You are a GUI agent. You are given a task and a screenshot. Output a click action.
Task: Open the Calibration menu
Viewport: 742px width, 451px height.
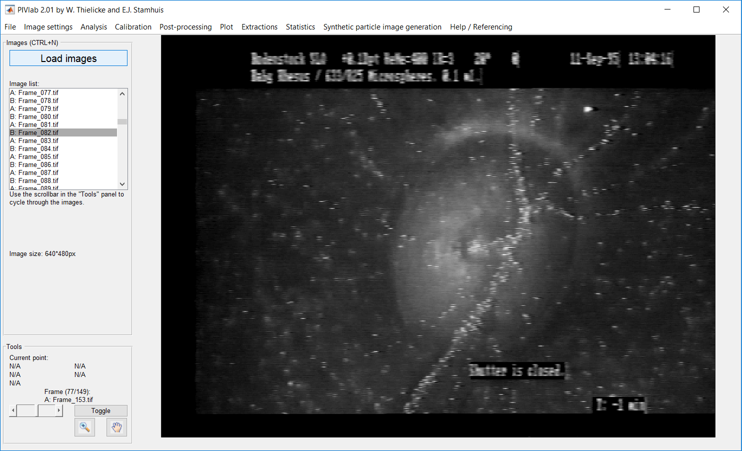click(x=133, y=27)
